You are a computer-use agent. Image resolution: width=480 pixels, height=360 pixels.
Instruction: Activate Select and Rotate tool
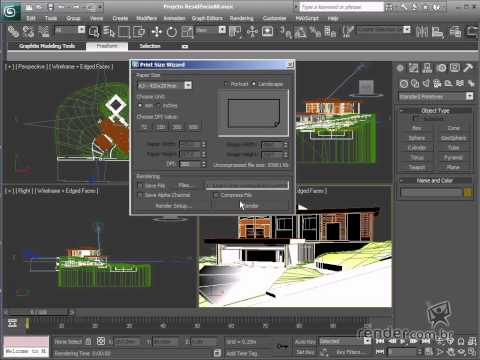point(172,32)
